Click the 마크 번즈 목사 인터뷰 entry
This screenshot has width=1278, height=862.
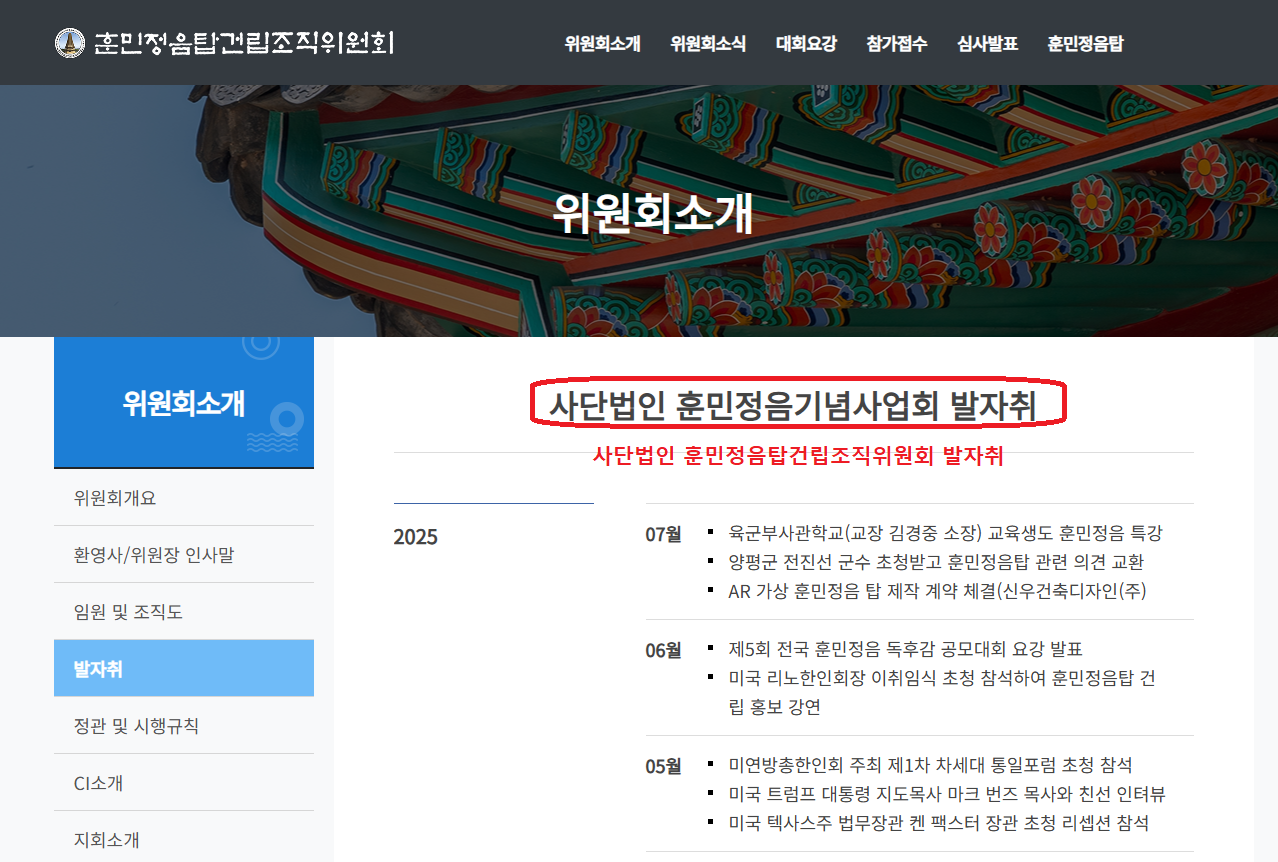(x=947, y=794)
